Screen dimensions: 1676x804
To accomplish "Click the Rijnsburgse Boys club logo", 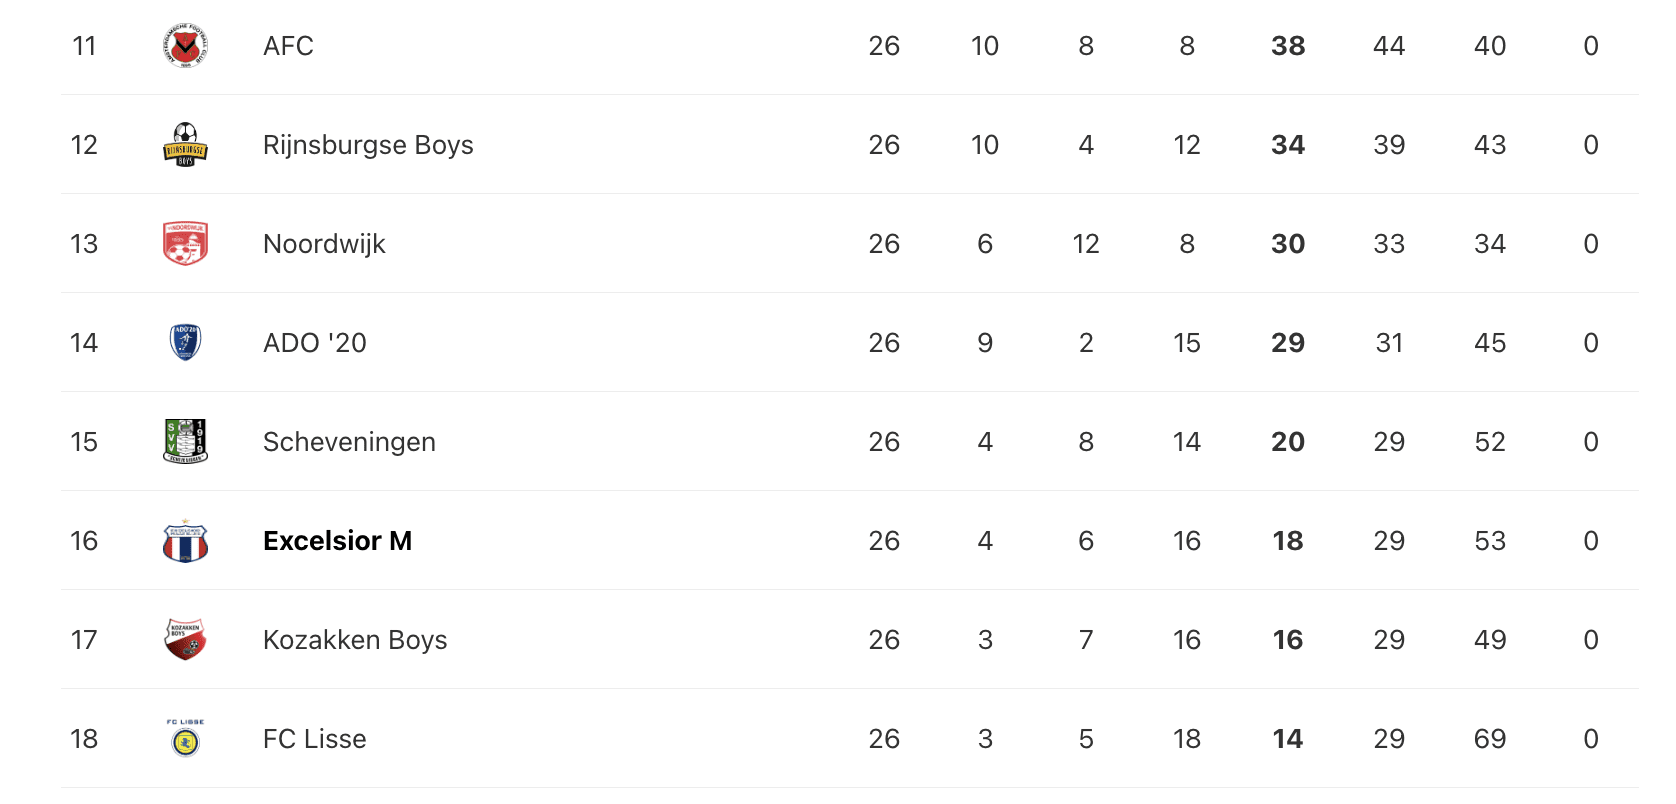I will (x=185, y=145).
